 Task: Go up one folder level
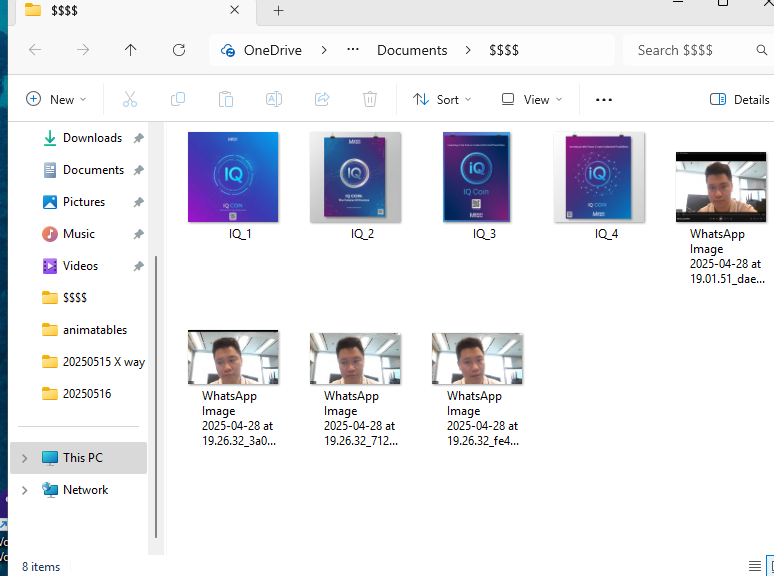[x=131, y=50]
